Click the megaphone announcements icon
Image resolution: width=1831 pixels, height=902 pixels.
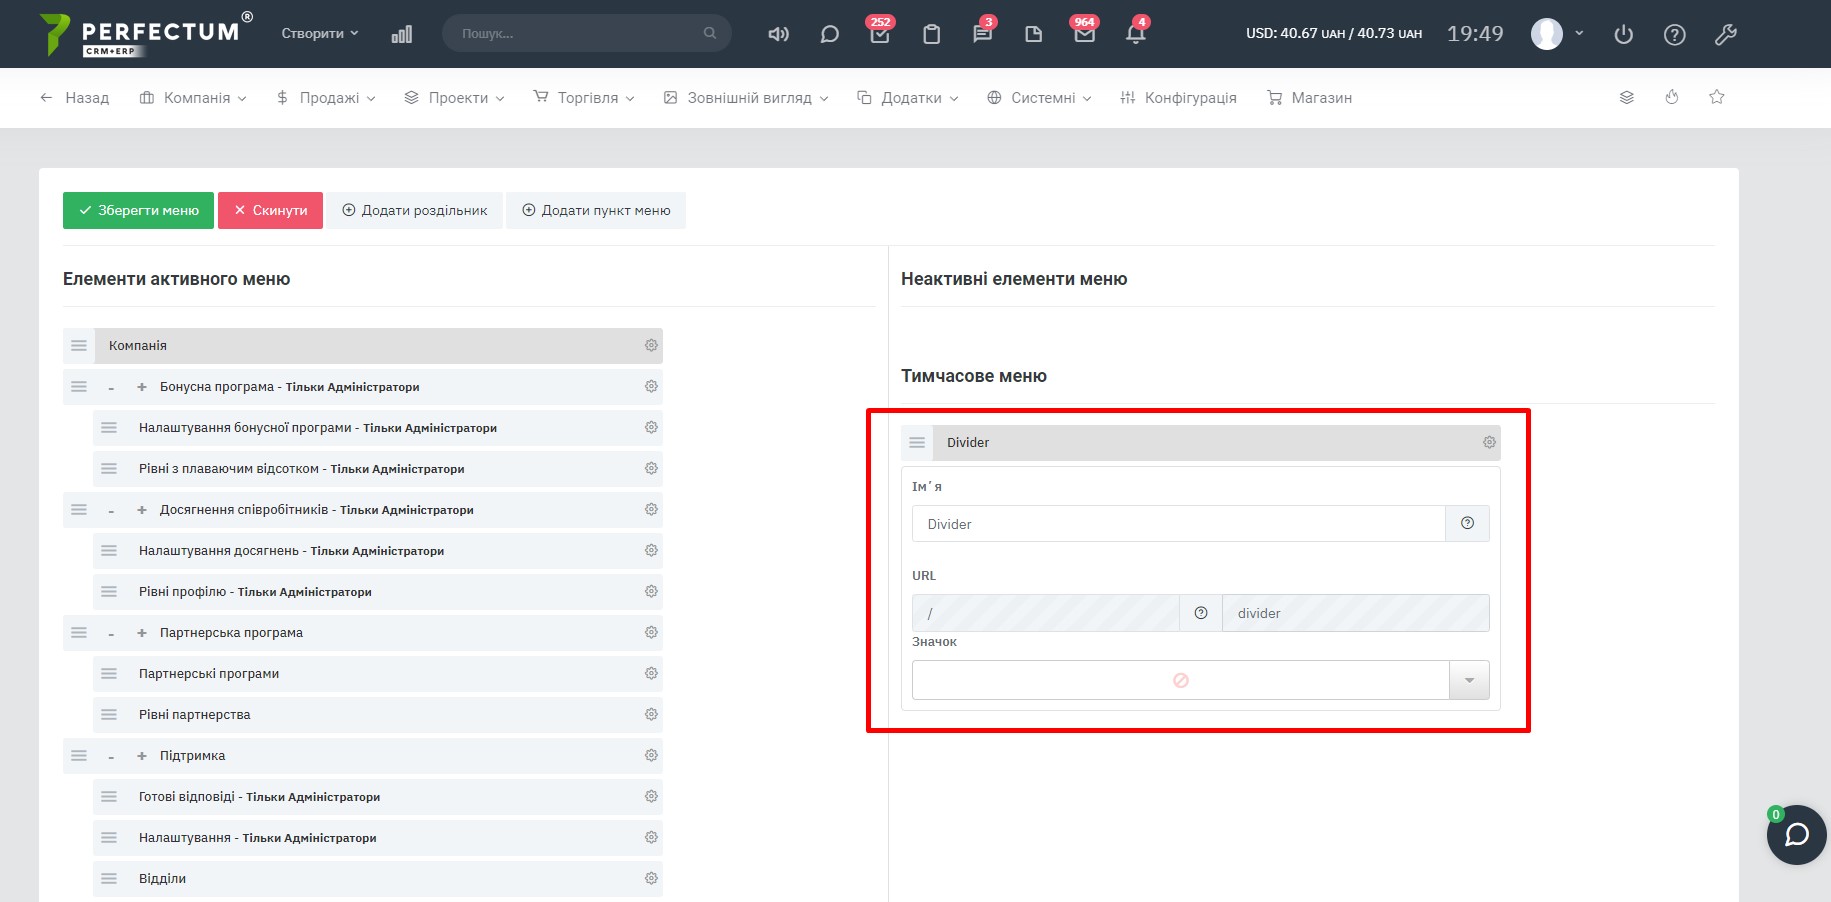tap(778, 34)
